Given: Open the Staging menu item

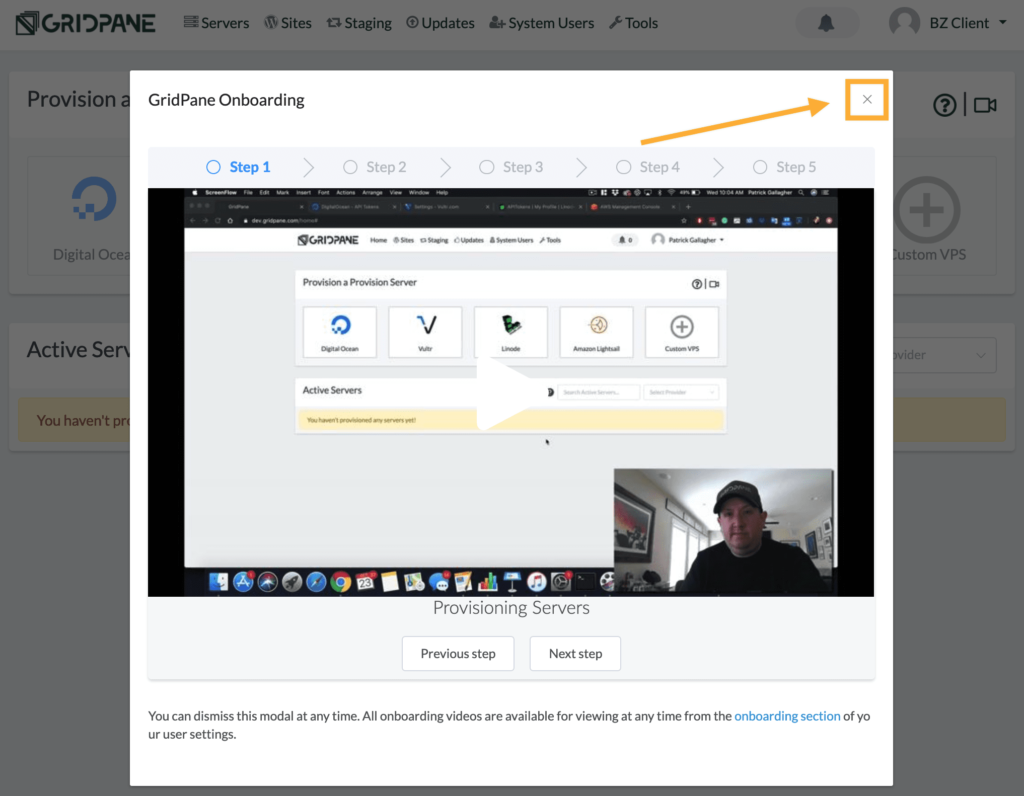Looking at the screenshot, I should [359, 23].
